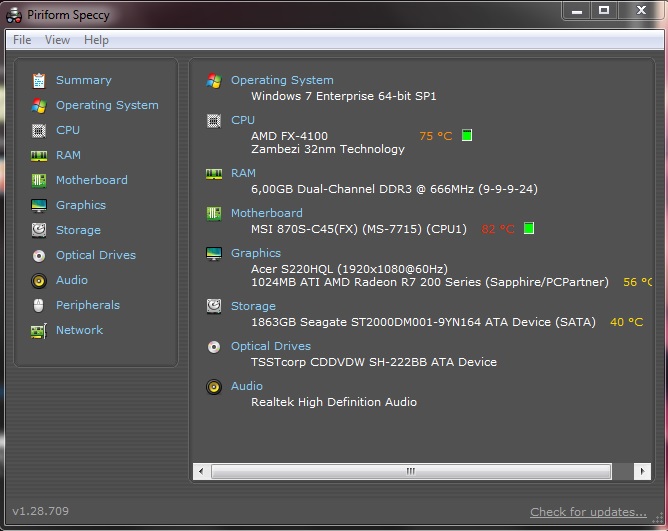The width and height of the screenshot is (668, 531).
Task: Click the Graphics monitor icon in summary panel
Action: coord(214,254)
